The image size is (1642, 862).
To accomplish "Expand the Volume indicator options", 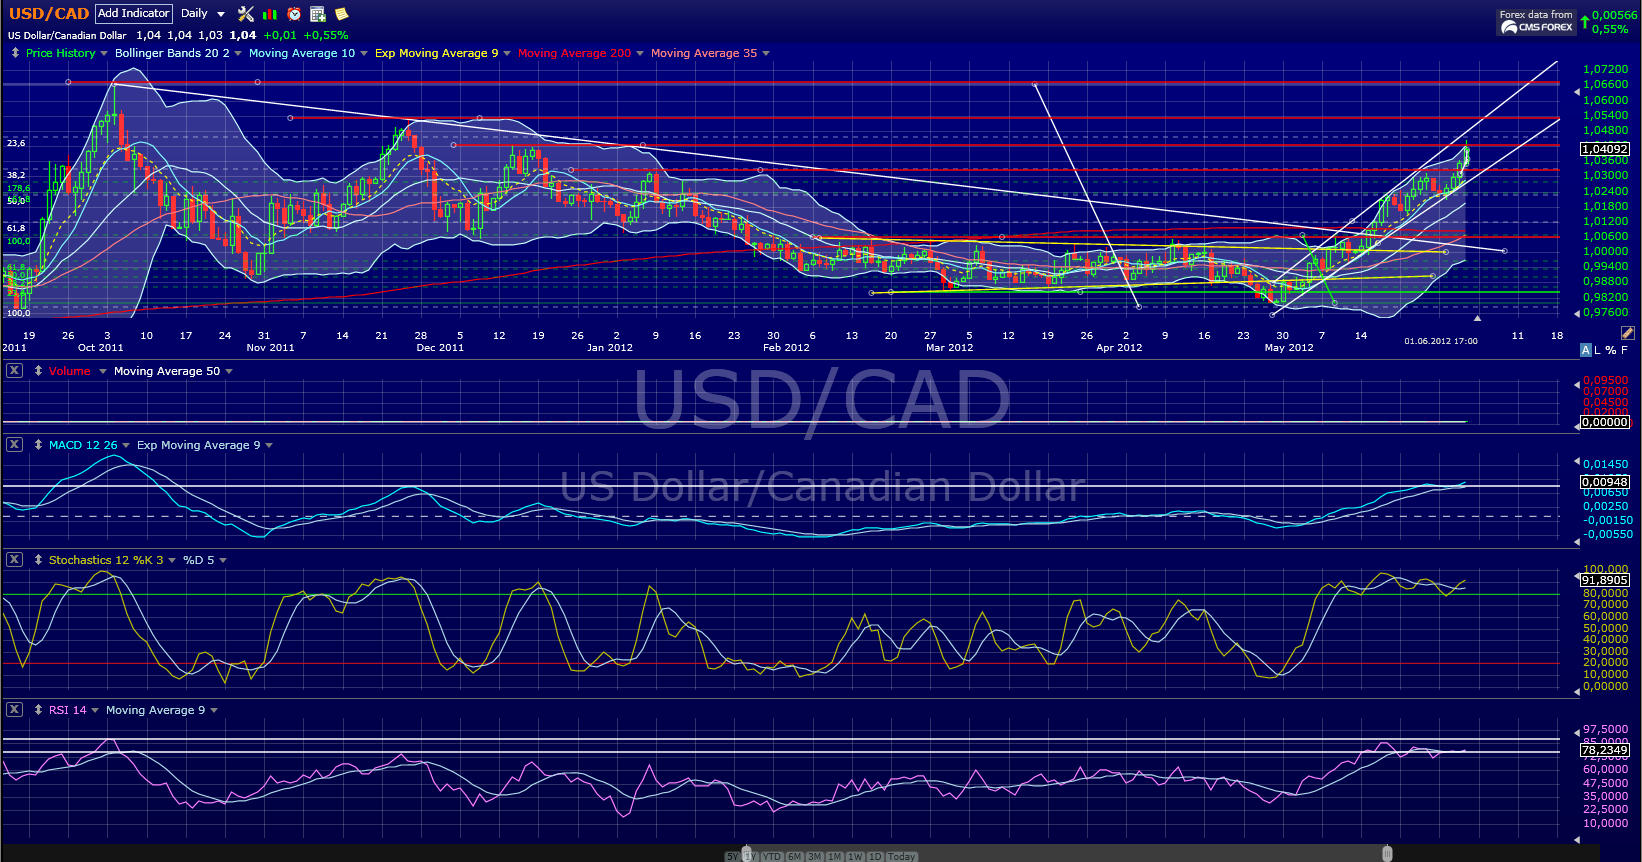I will (102, 371).
